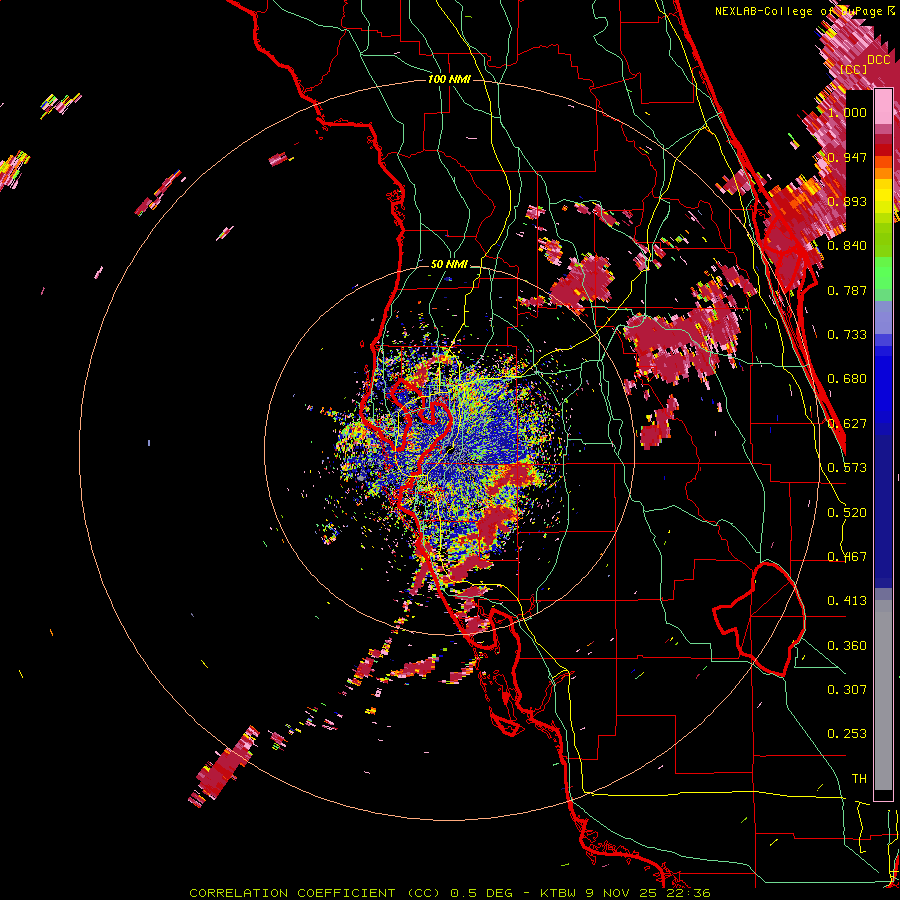Click the radar site at the center of the rings

pyautogui.click(x=449, y=451)
